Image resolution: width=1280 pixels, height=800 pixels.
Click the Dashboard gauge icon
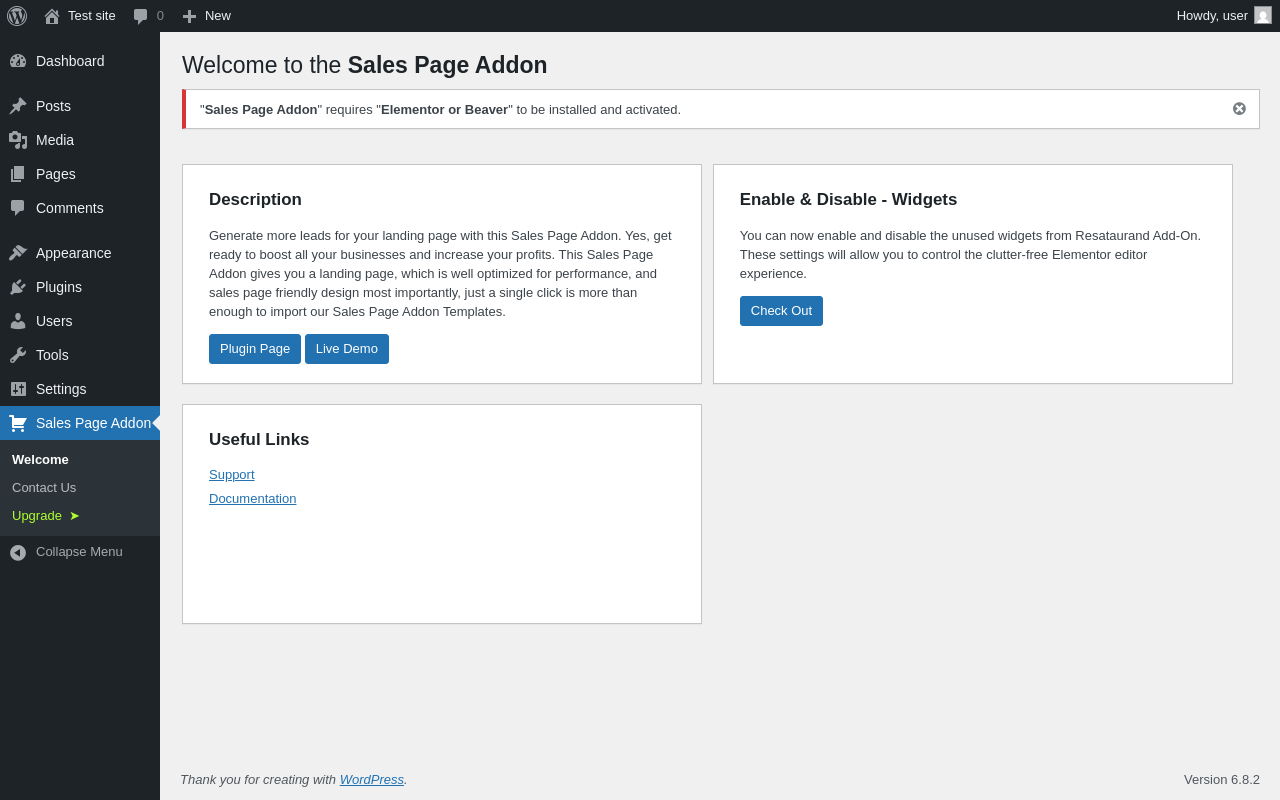point(18,61)
